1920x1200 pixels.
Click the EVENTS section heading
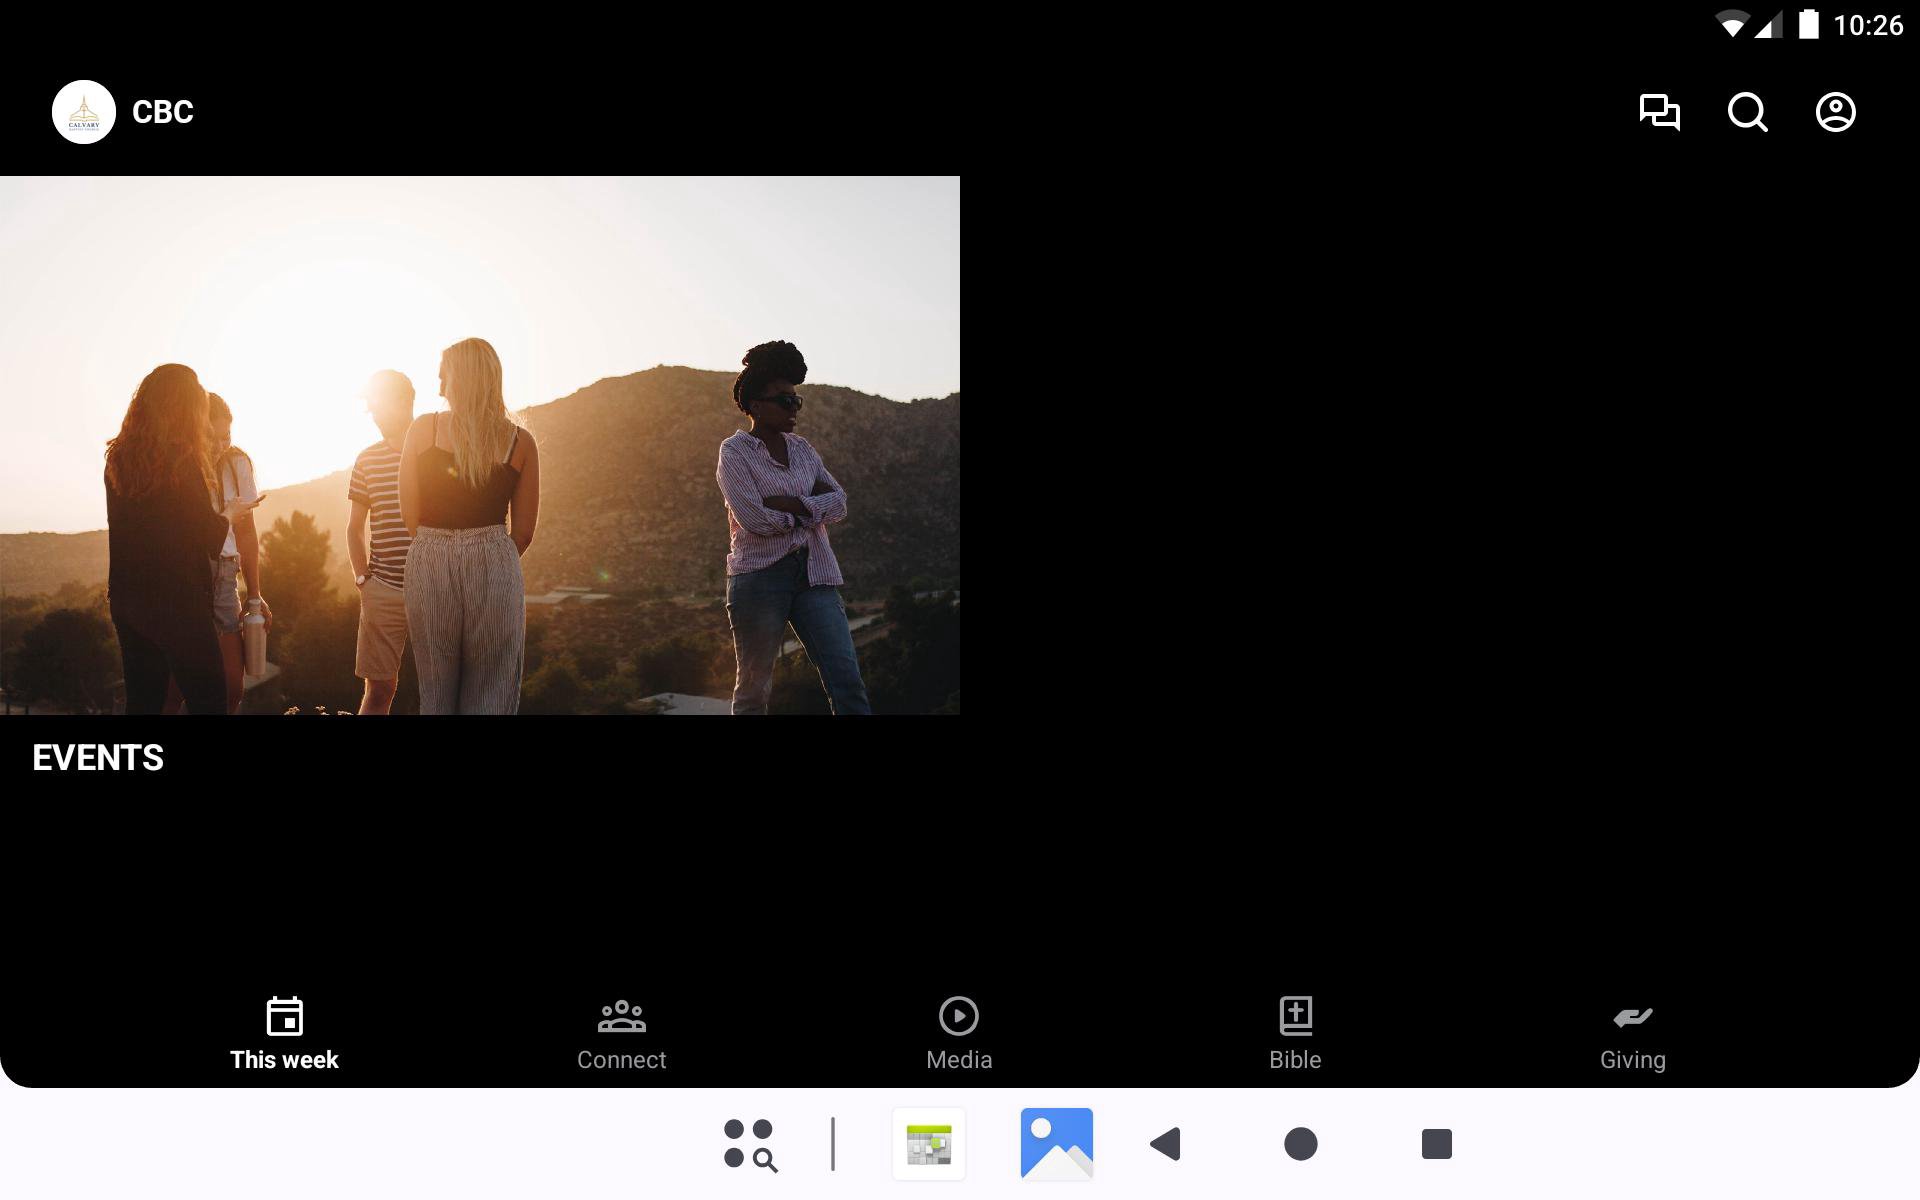coord(98,758)
